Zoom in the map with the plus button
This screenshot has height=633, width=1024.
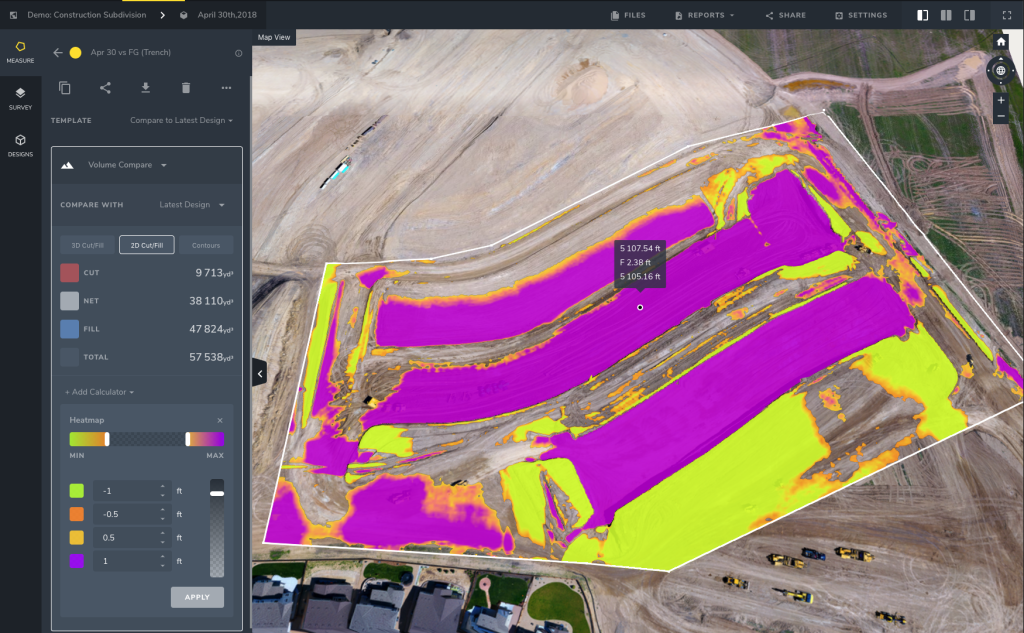[x=1001, y=101]
